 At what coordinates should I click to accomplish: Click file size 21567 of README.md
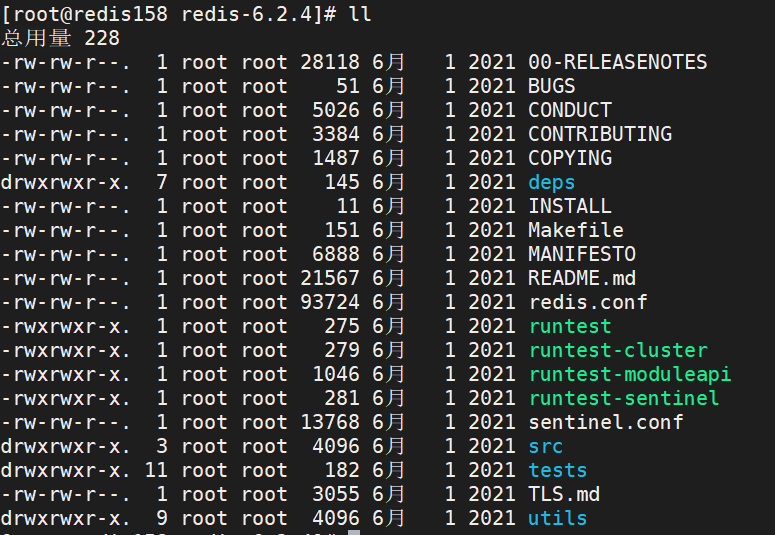click(330, 278)
